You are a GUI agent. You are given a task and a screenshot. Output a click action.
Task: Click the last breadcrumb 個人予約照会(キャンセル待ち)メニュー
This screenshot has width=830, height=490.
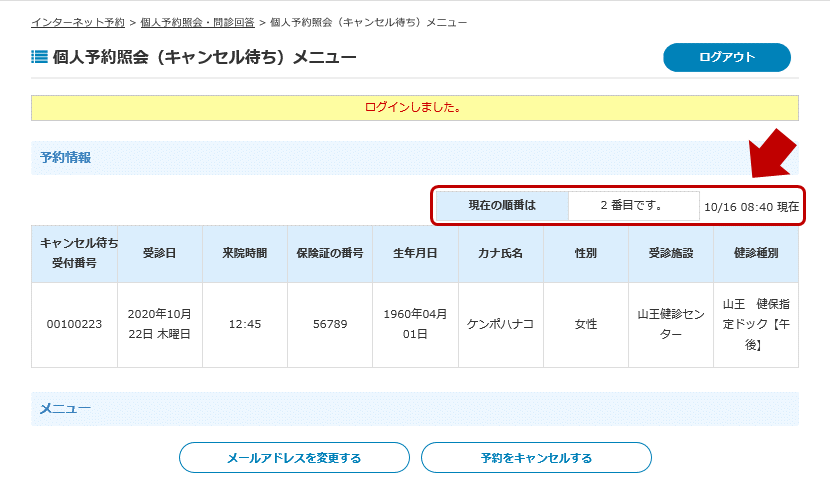click(368, 22)
